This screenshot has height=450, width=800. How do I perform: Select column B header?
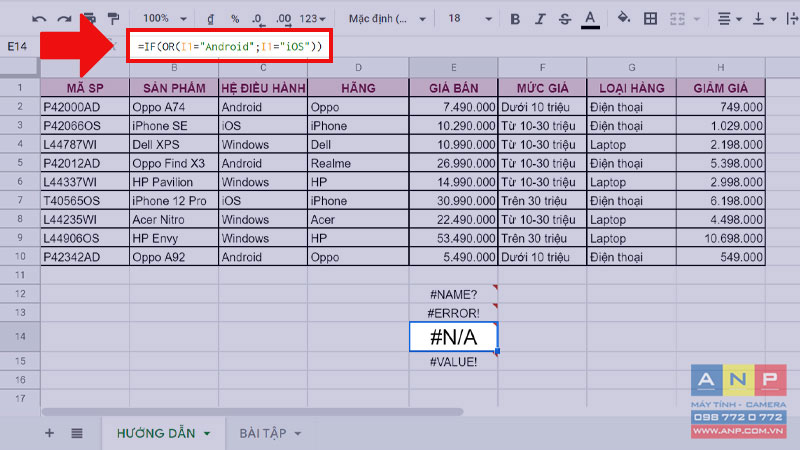[174, 67]
